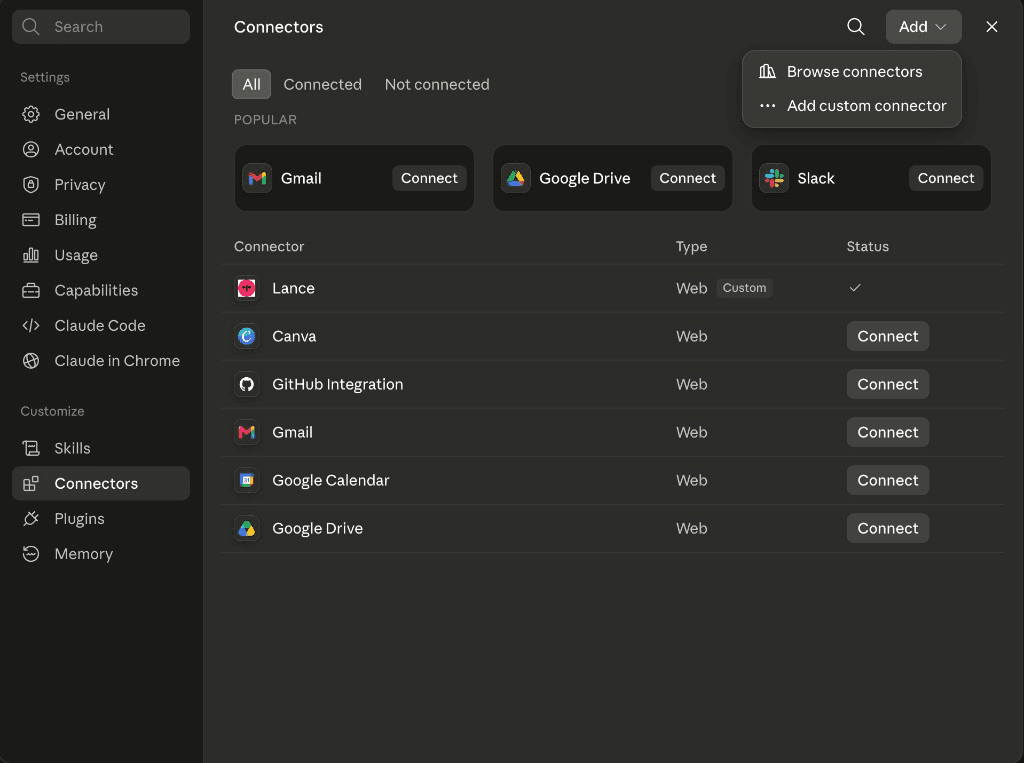This screenshot has width=1024, height=763.
Task: Click the Google Drive icon in connector list
Action: coord(247,528)
